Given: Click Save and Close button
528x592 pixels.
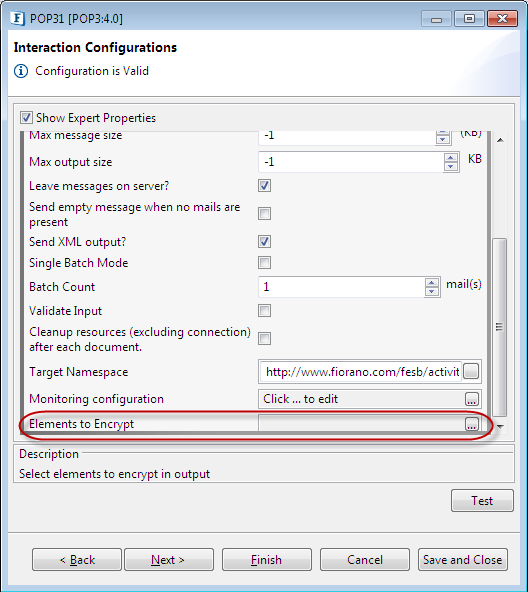Looking at the screenshot, I should (463, 560).
